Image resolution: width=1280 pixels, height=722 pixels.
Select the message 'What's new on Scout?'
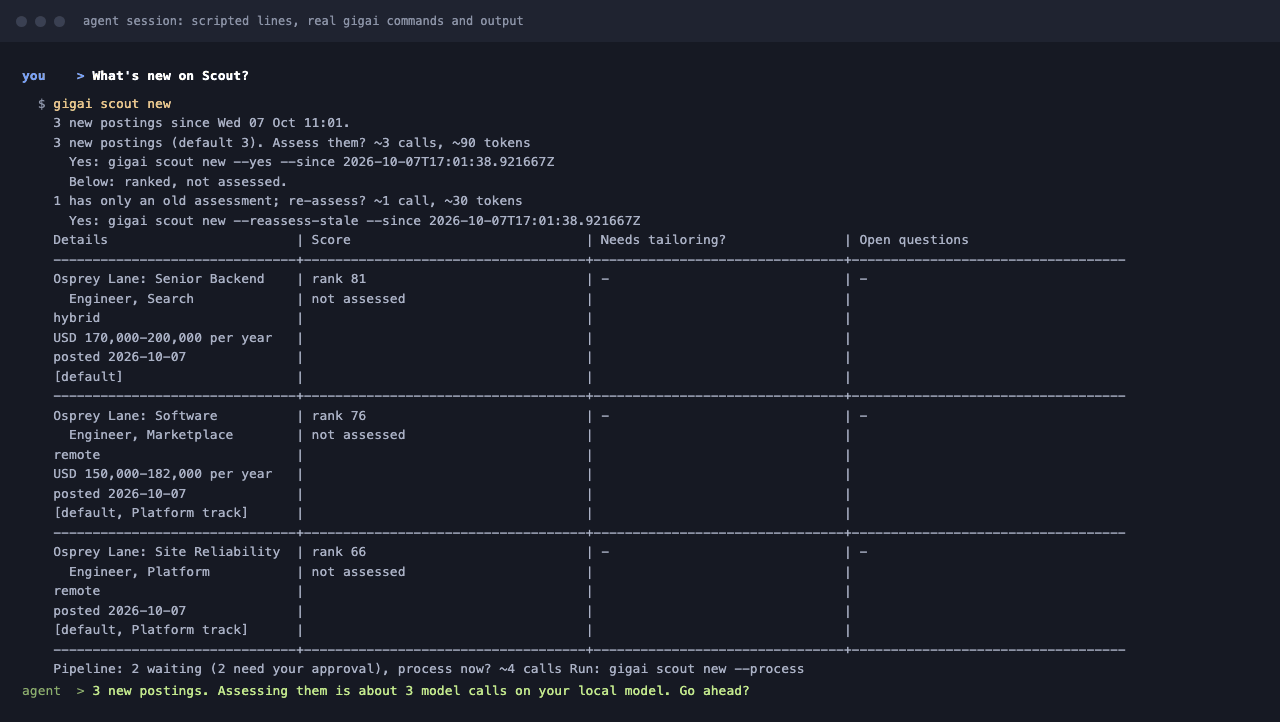170,76
